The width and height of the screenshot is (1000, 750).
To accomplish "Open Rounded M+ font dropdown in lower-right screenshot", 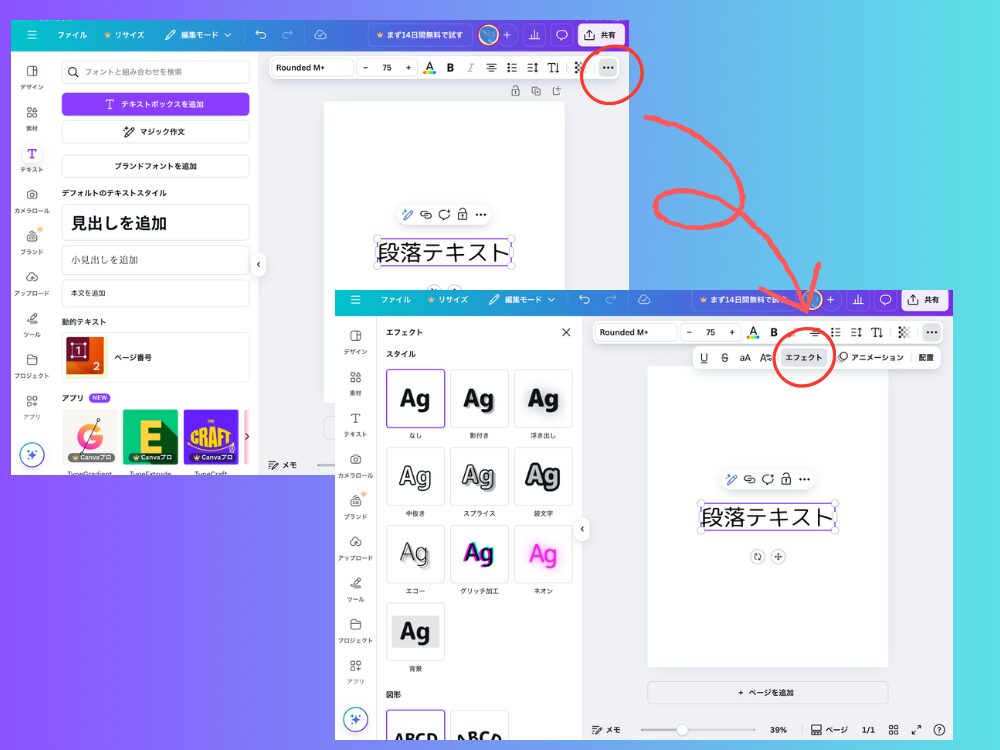I will (x=636, y=332).
